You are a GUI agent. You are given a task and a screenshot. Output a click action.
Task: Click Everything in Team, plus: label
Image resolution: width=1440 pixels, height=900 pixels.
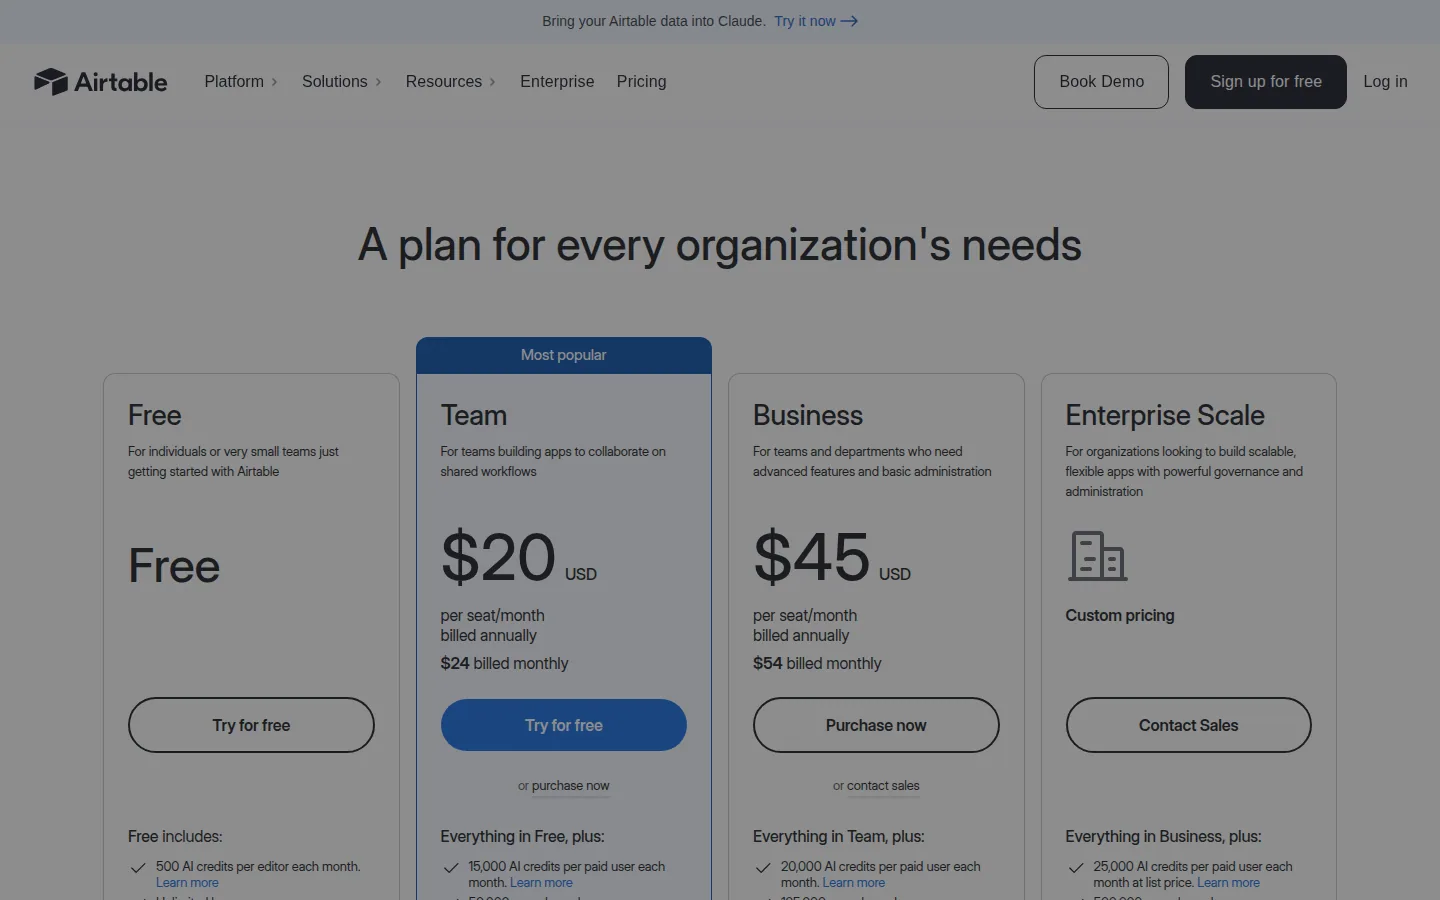[839, 836]
